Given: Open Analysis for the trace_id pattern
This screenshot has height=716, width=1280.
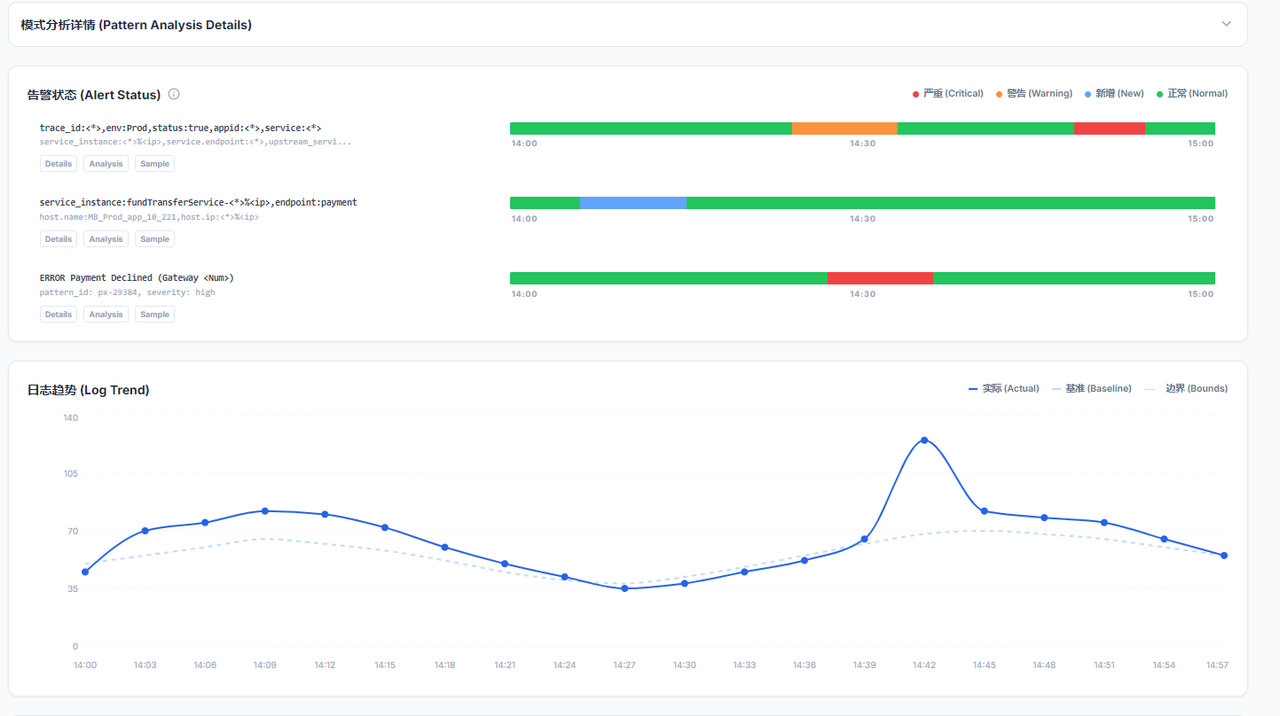Looking at the screenshot, I should pyautogui.click(x=105, y=164).
